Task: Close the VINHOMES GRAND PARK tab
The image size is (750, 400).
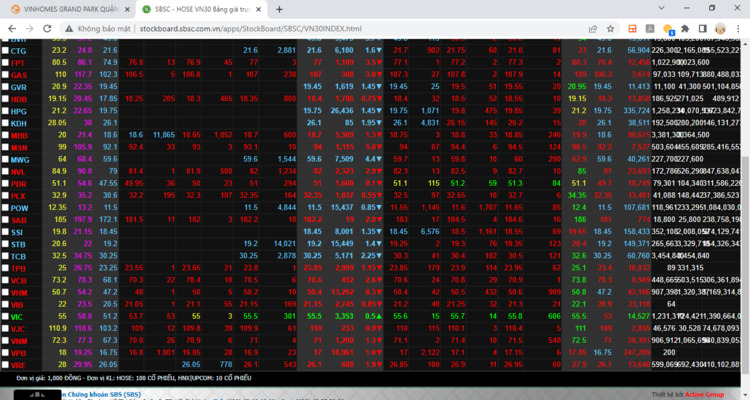Action: pyautogui.click(x=127, y=9)
